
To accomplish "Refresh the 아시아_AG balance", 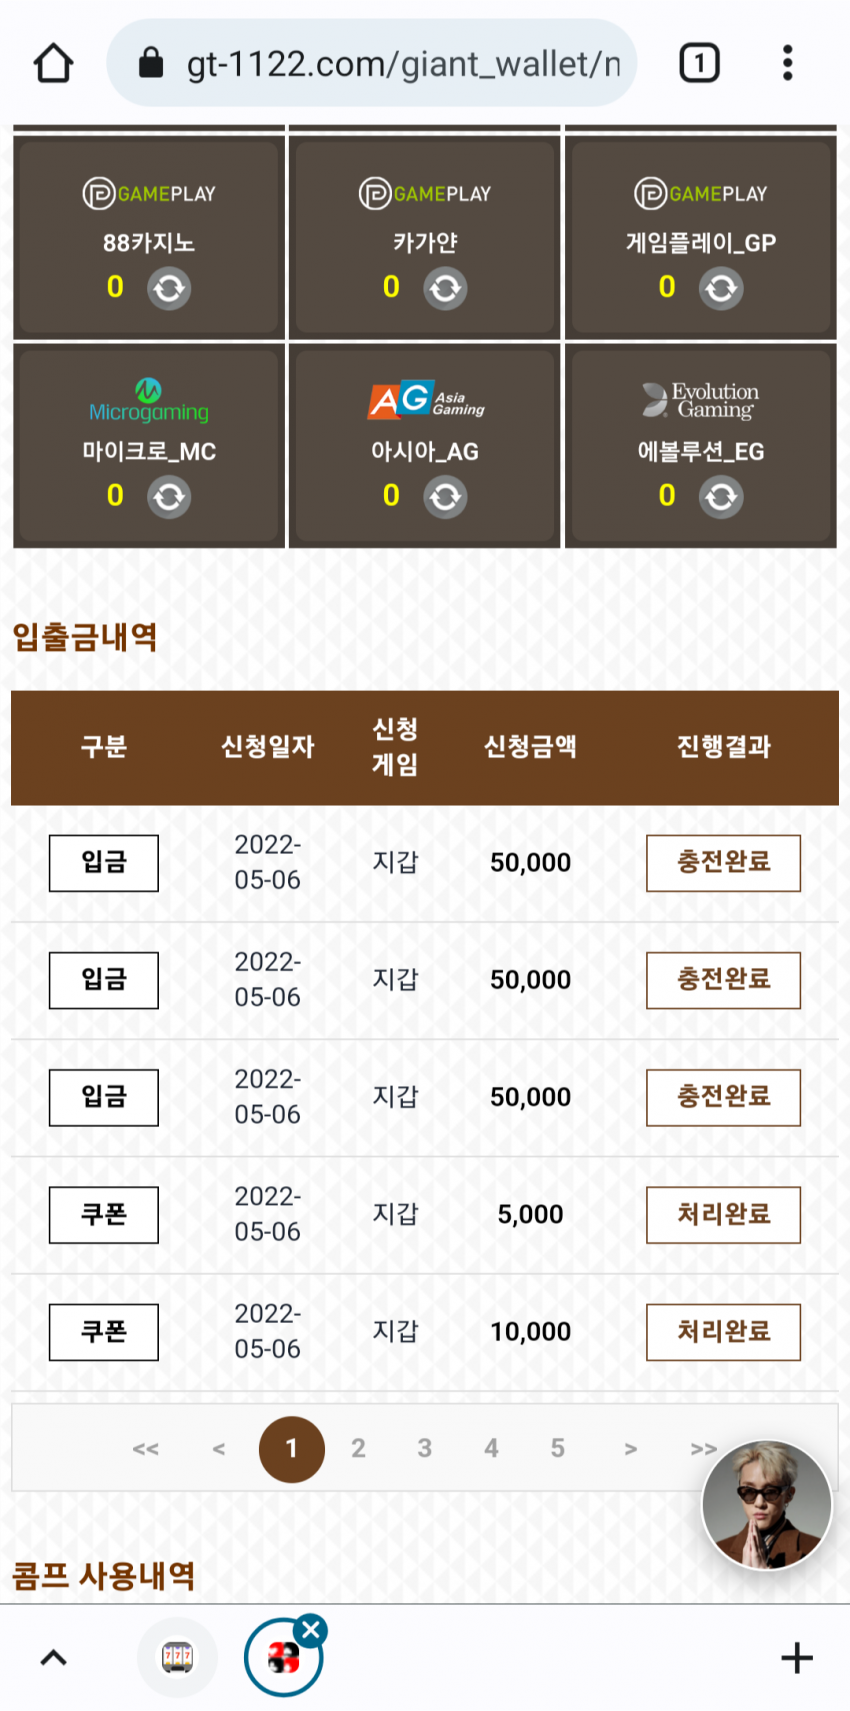I will 445,497.
